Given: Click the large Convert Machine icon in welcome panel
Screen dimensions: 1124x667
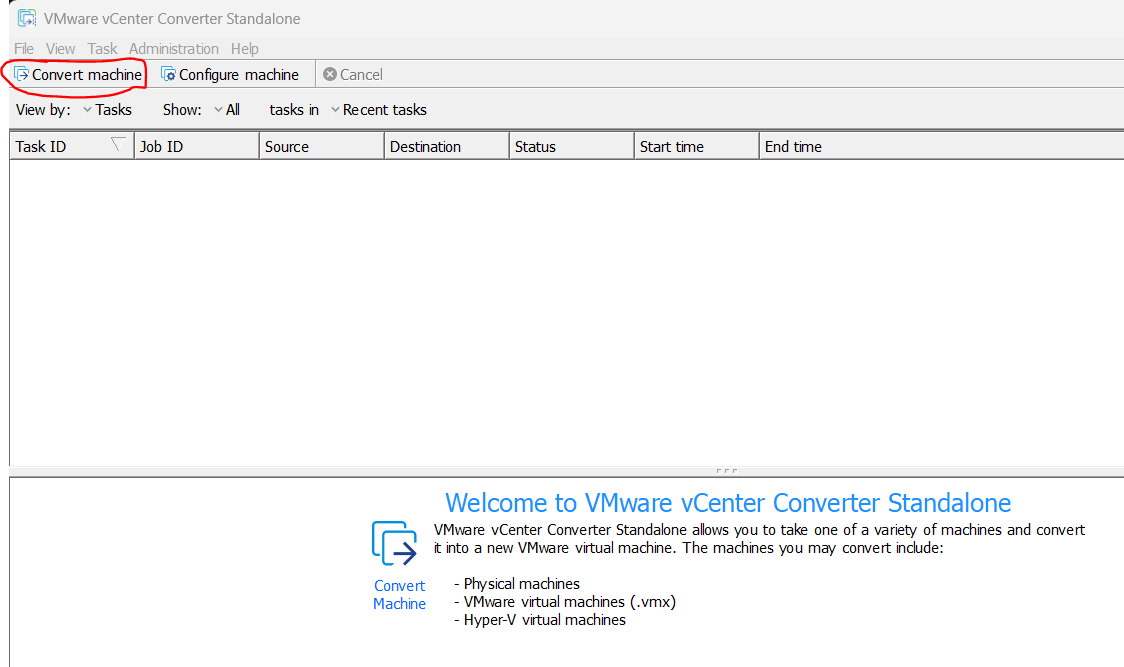Looking at the screenshot, I should click(394, 544).
